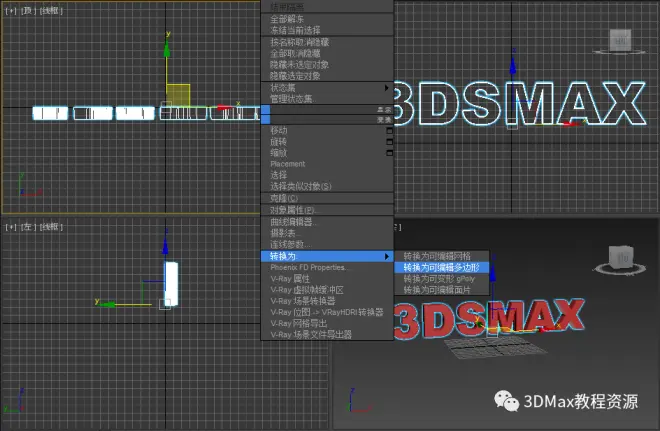The height and width of the screenshot is (431, 660).
Task: Click 连线参数 menu entry
Action: [290, 244]
